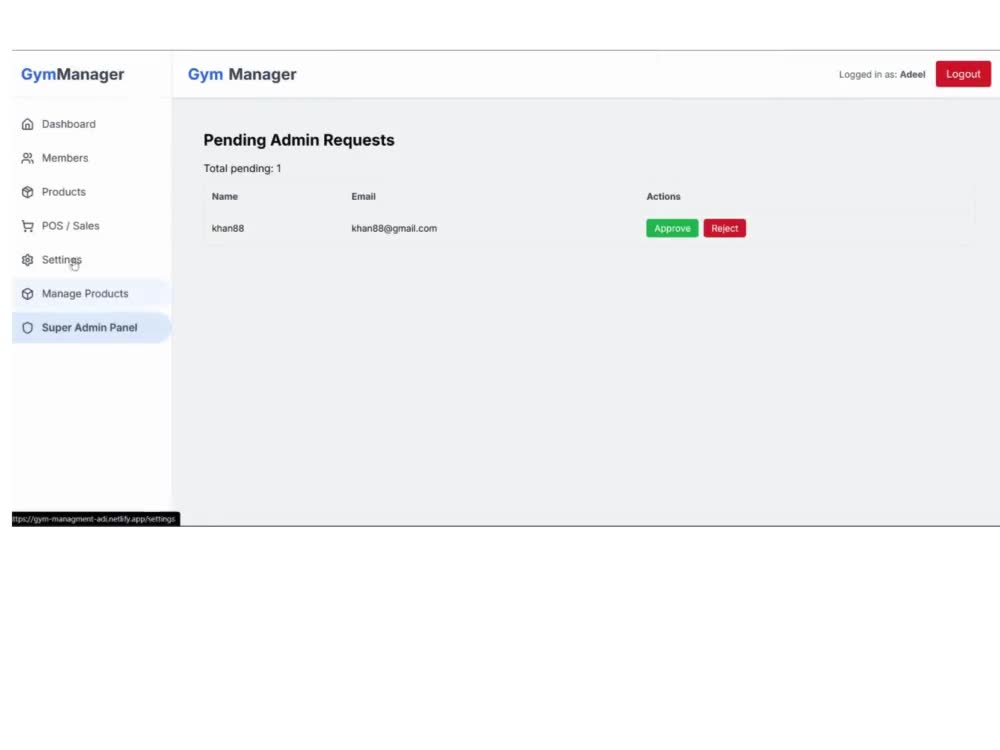
Task: Select the Manage Products label
Action: coord(85,294)
